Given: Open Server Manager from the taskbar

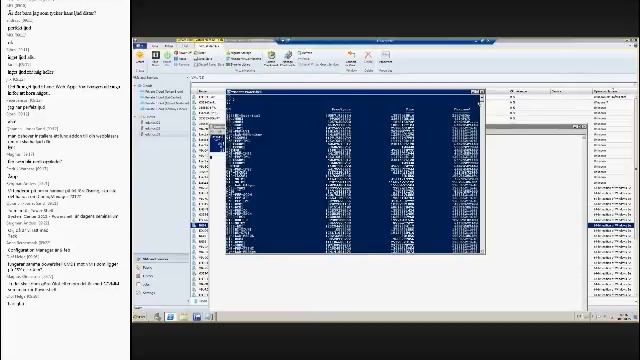Looking at the screenshot, I should [157, 317].
